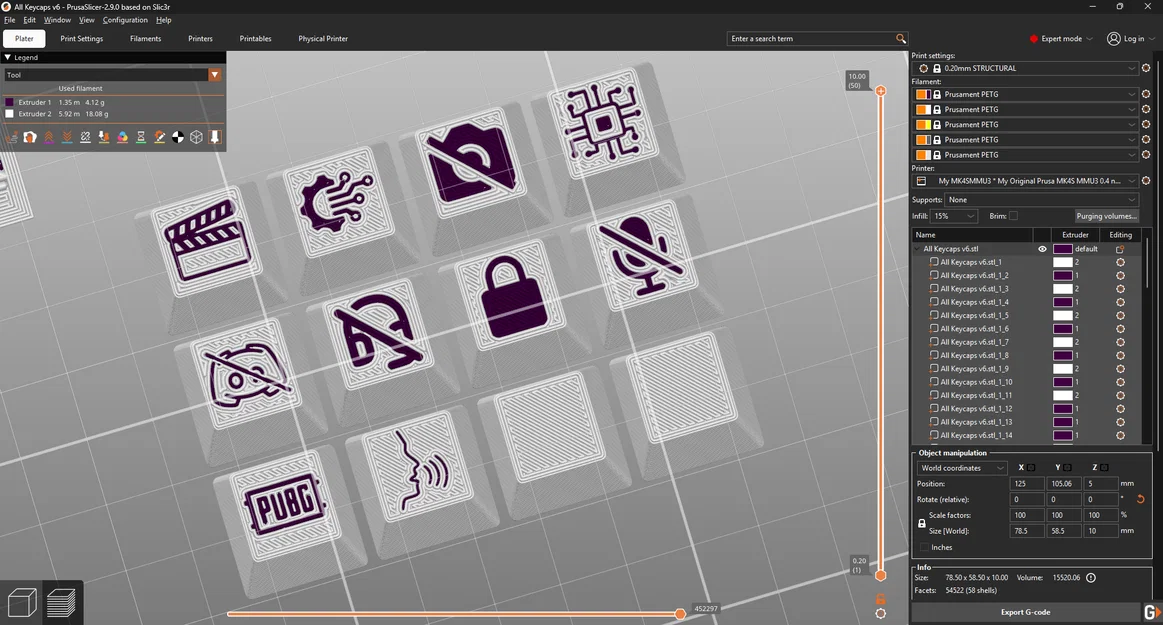This screenshot has width=1163, height=625.
Task: Open Physical Printer tab
Action: coord(323,39)
